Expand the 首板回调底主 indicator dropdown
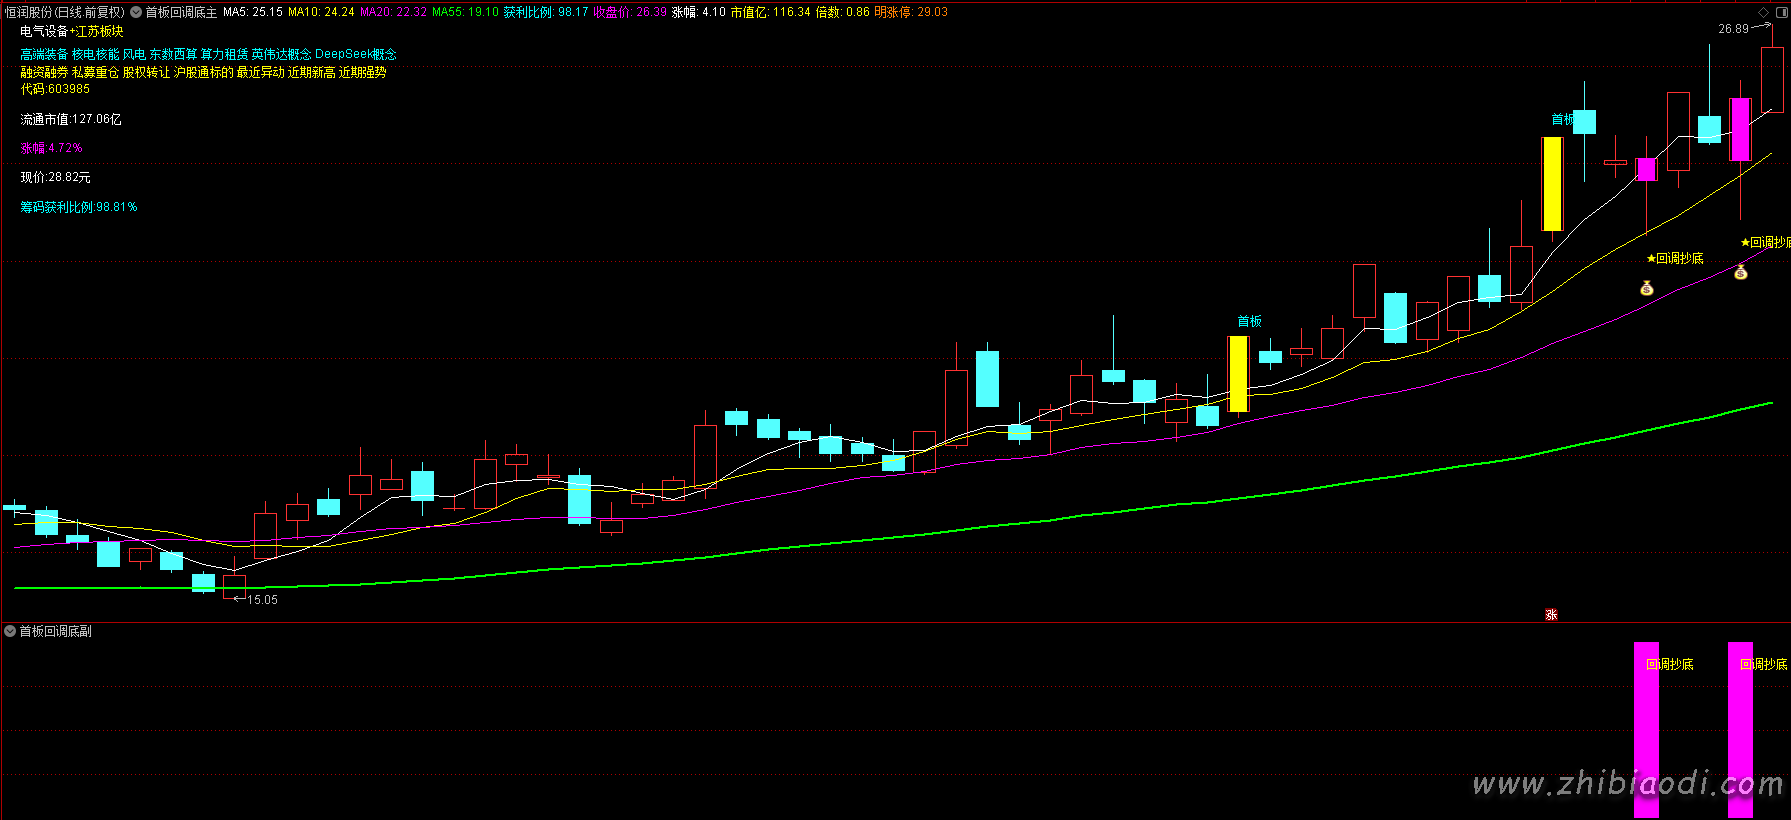Viewport: 1791px width, 820px height. point(136,12)
